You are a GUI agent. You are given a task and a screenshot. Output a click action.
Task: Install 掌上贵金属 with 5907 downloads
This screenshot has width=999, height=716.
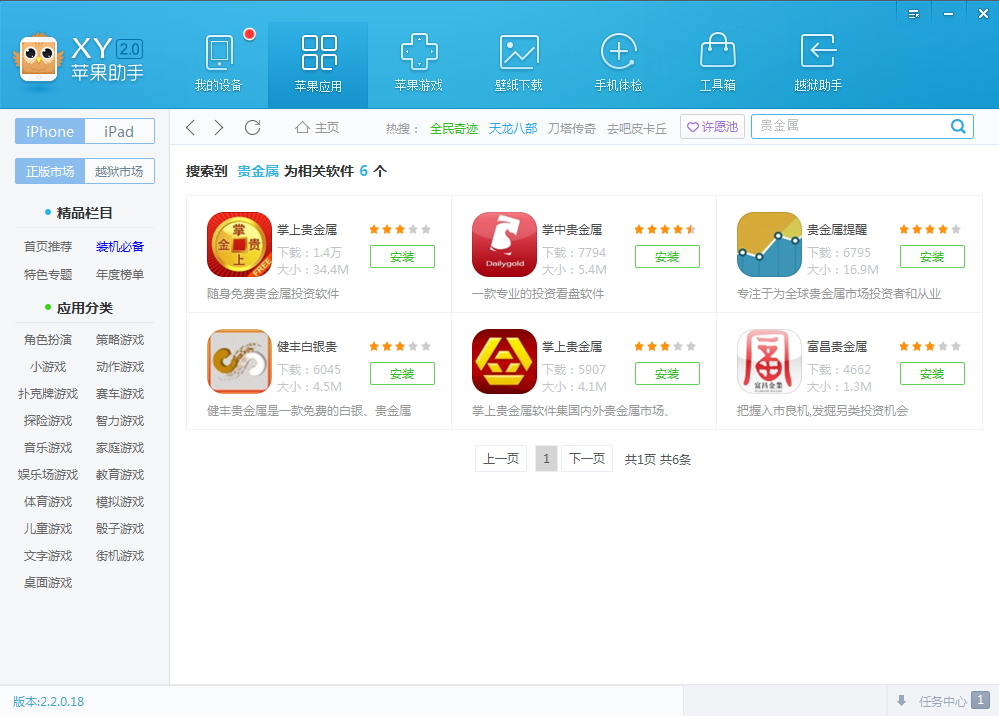667,374
